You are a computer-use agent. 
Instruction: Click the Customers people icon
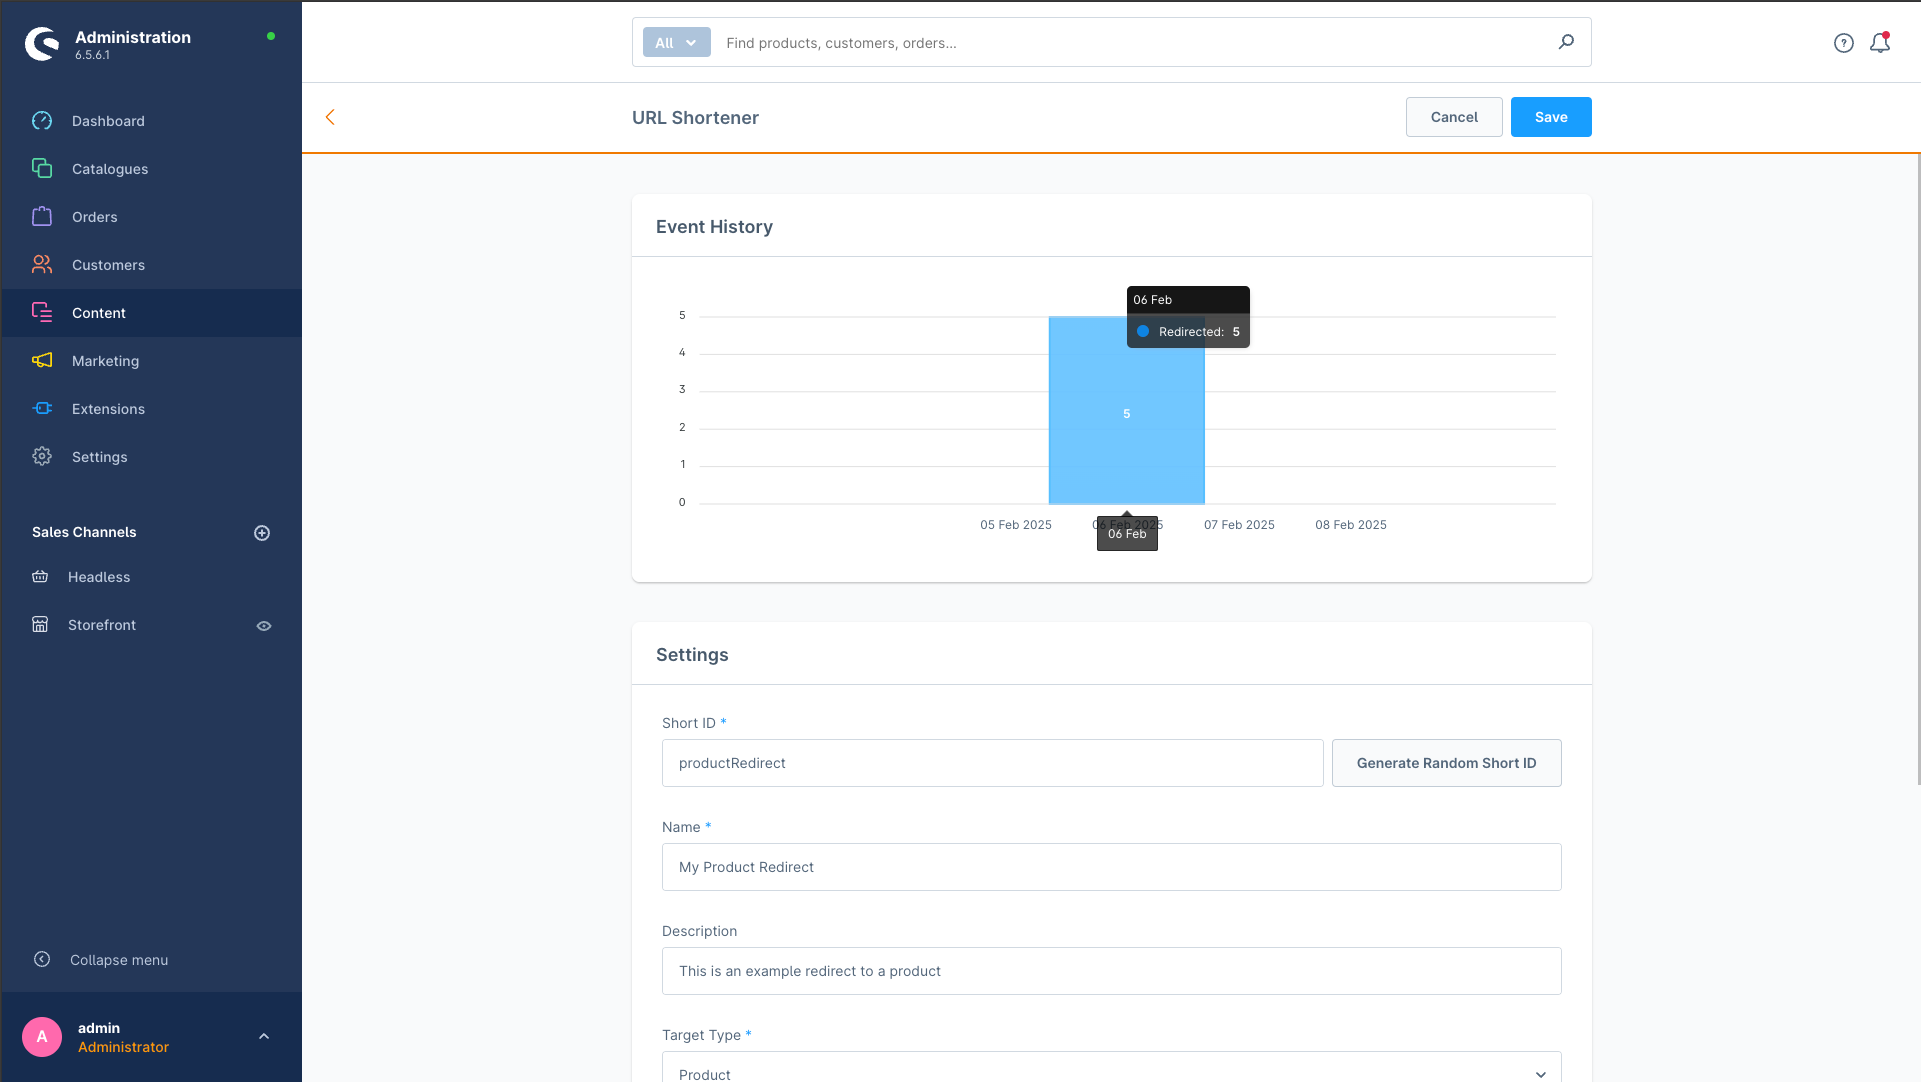tap(42, 265)
